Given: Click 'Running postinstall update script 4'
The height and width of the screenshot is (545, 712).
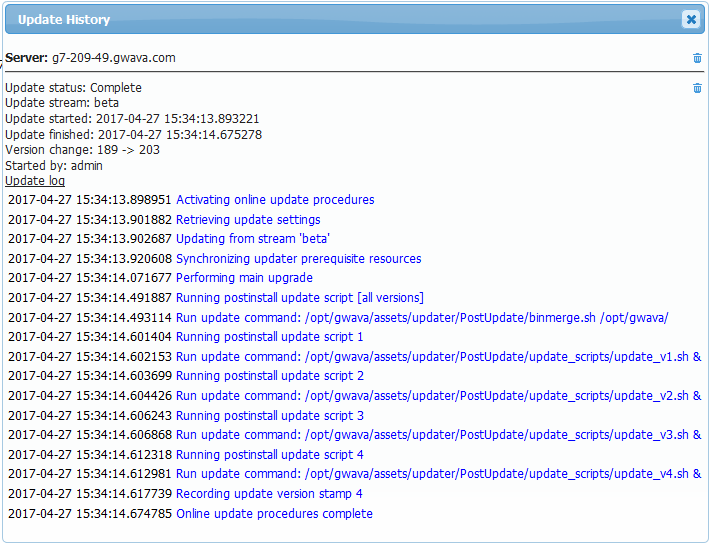Looking at the screenshot, I should [270, 455].
